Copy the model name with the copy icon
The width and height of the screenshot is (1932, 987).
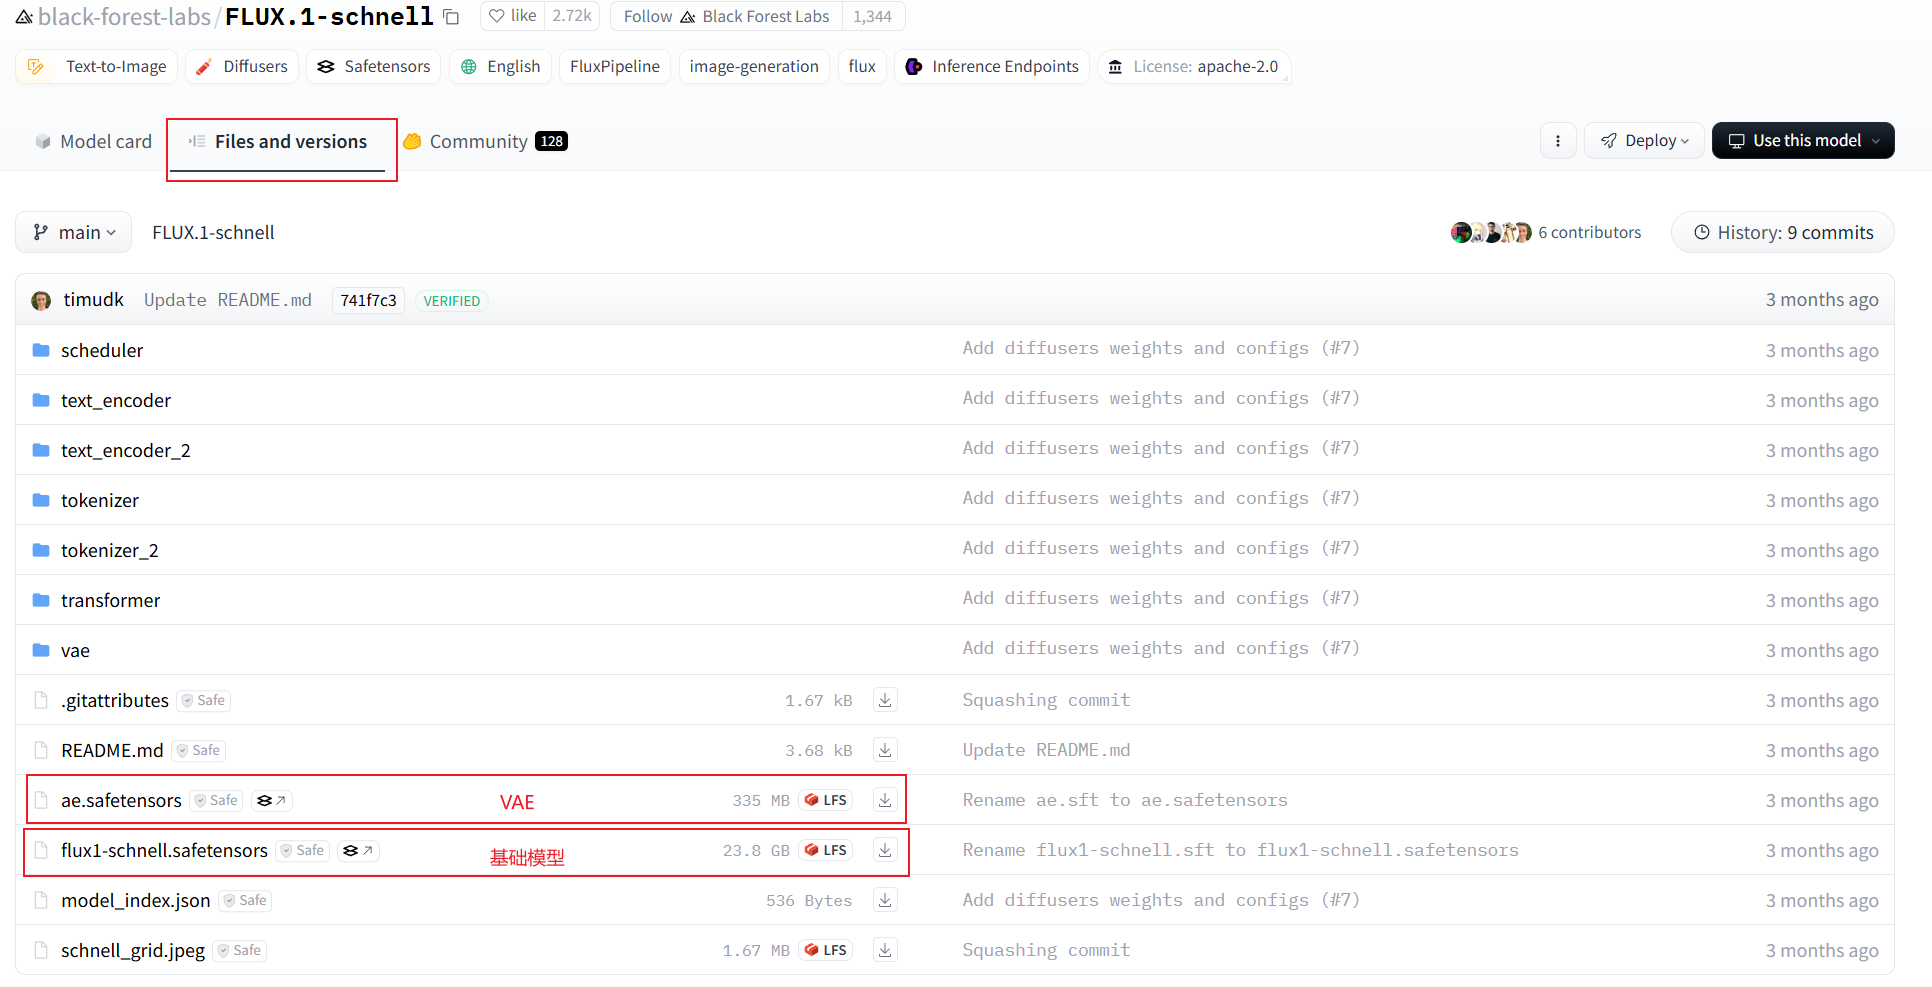(451, 17)
